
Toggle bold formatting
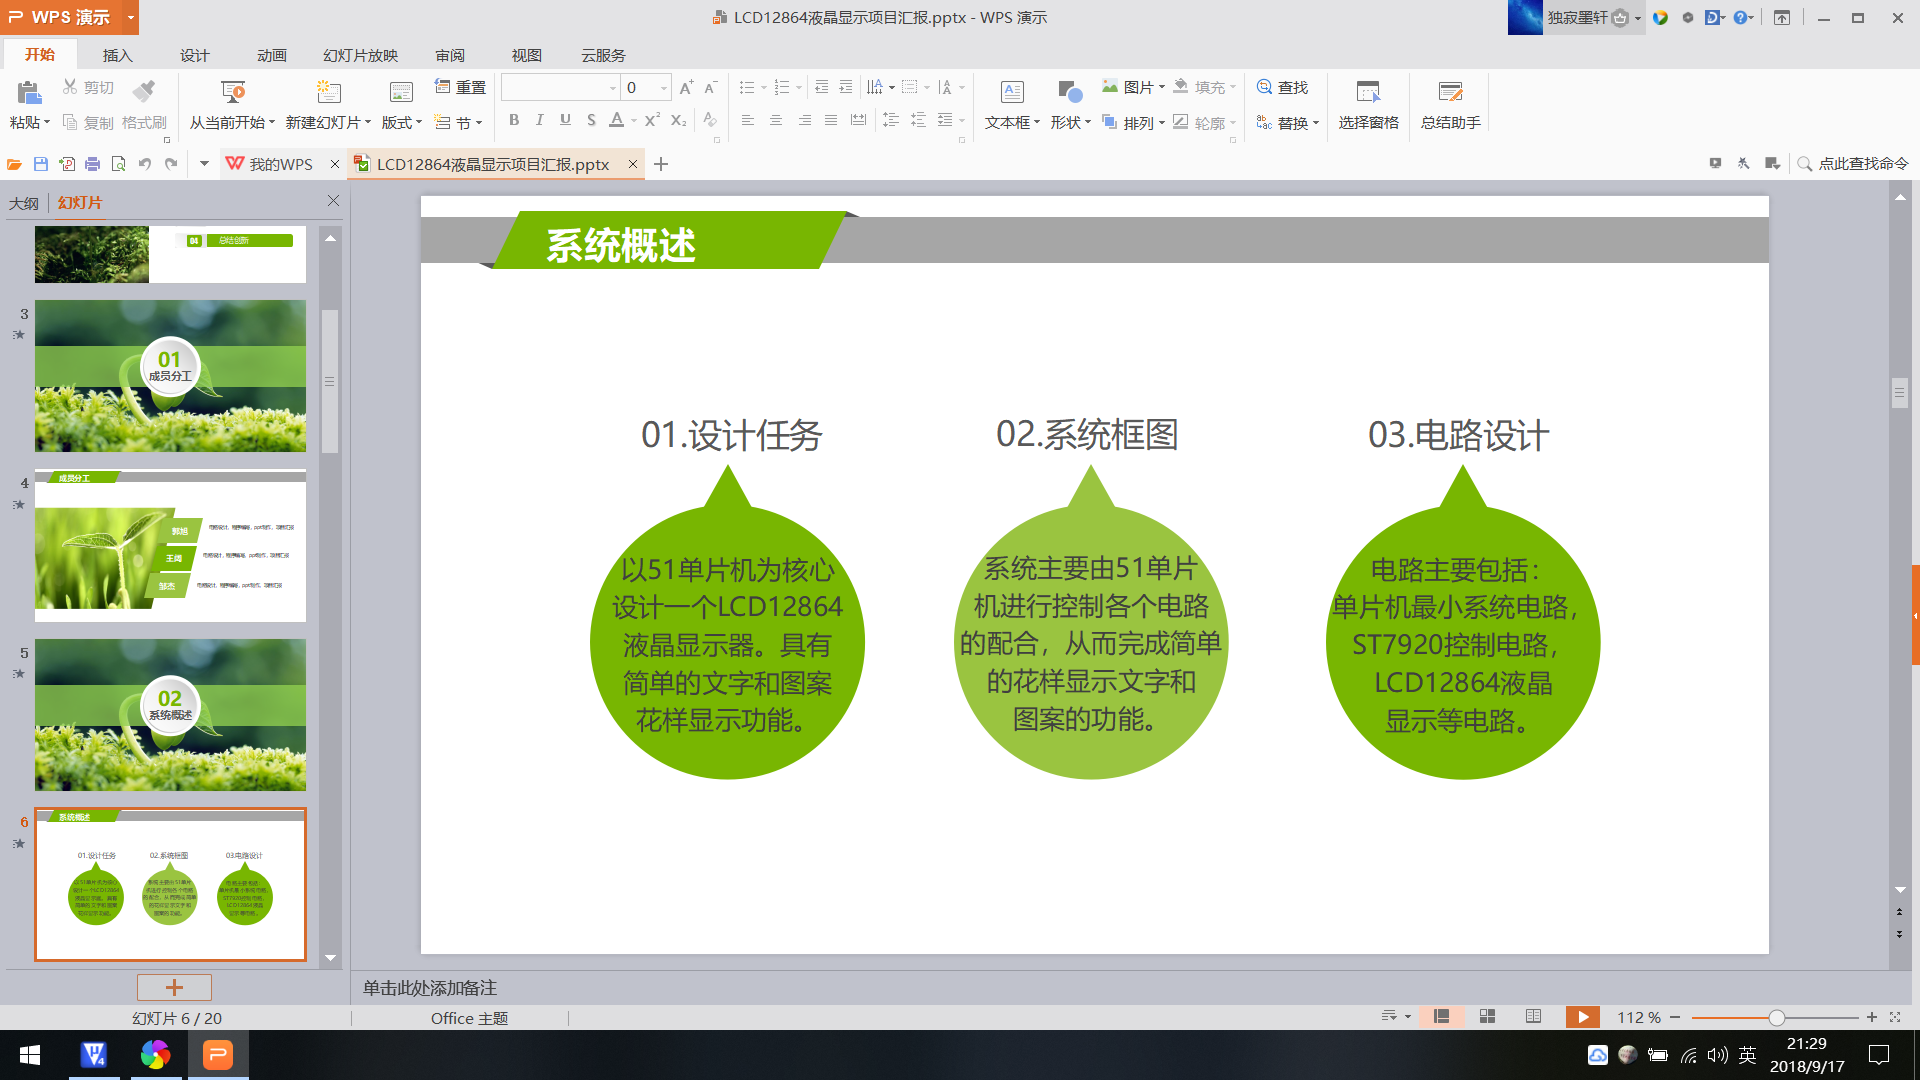click(514, 120)
